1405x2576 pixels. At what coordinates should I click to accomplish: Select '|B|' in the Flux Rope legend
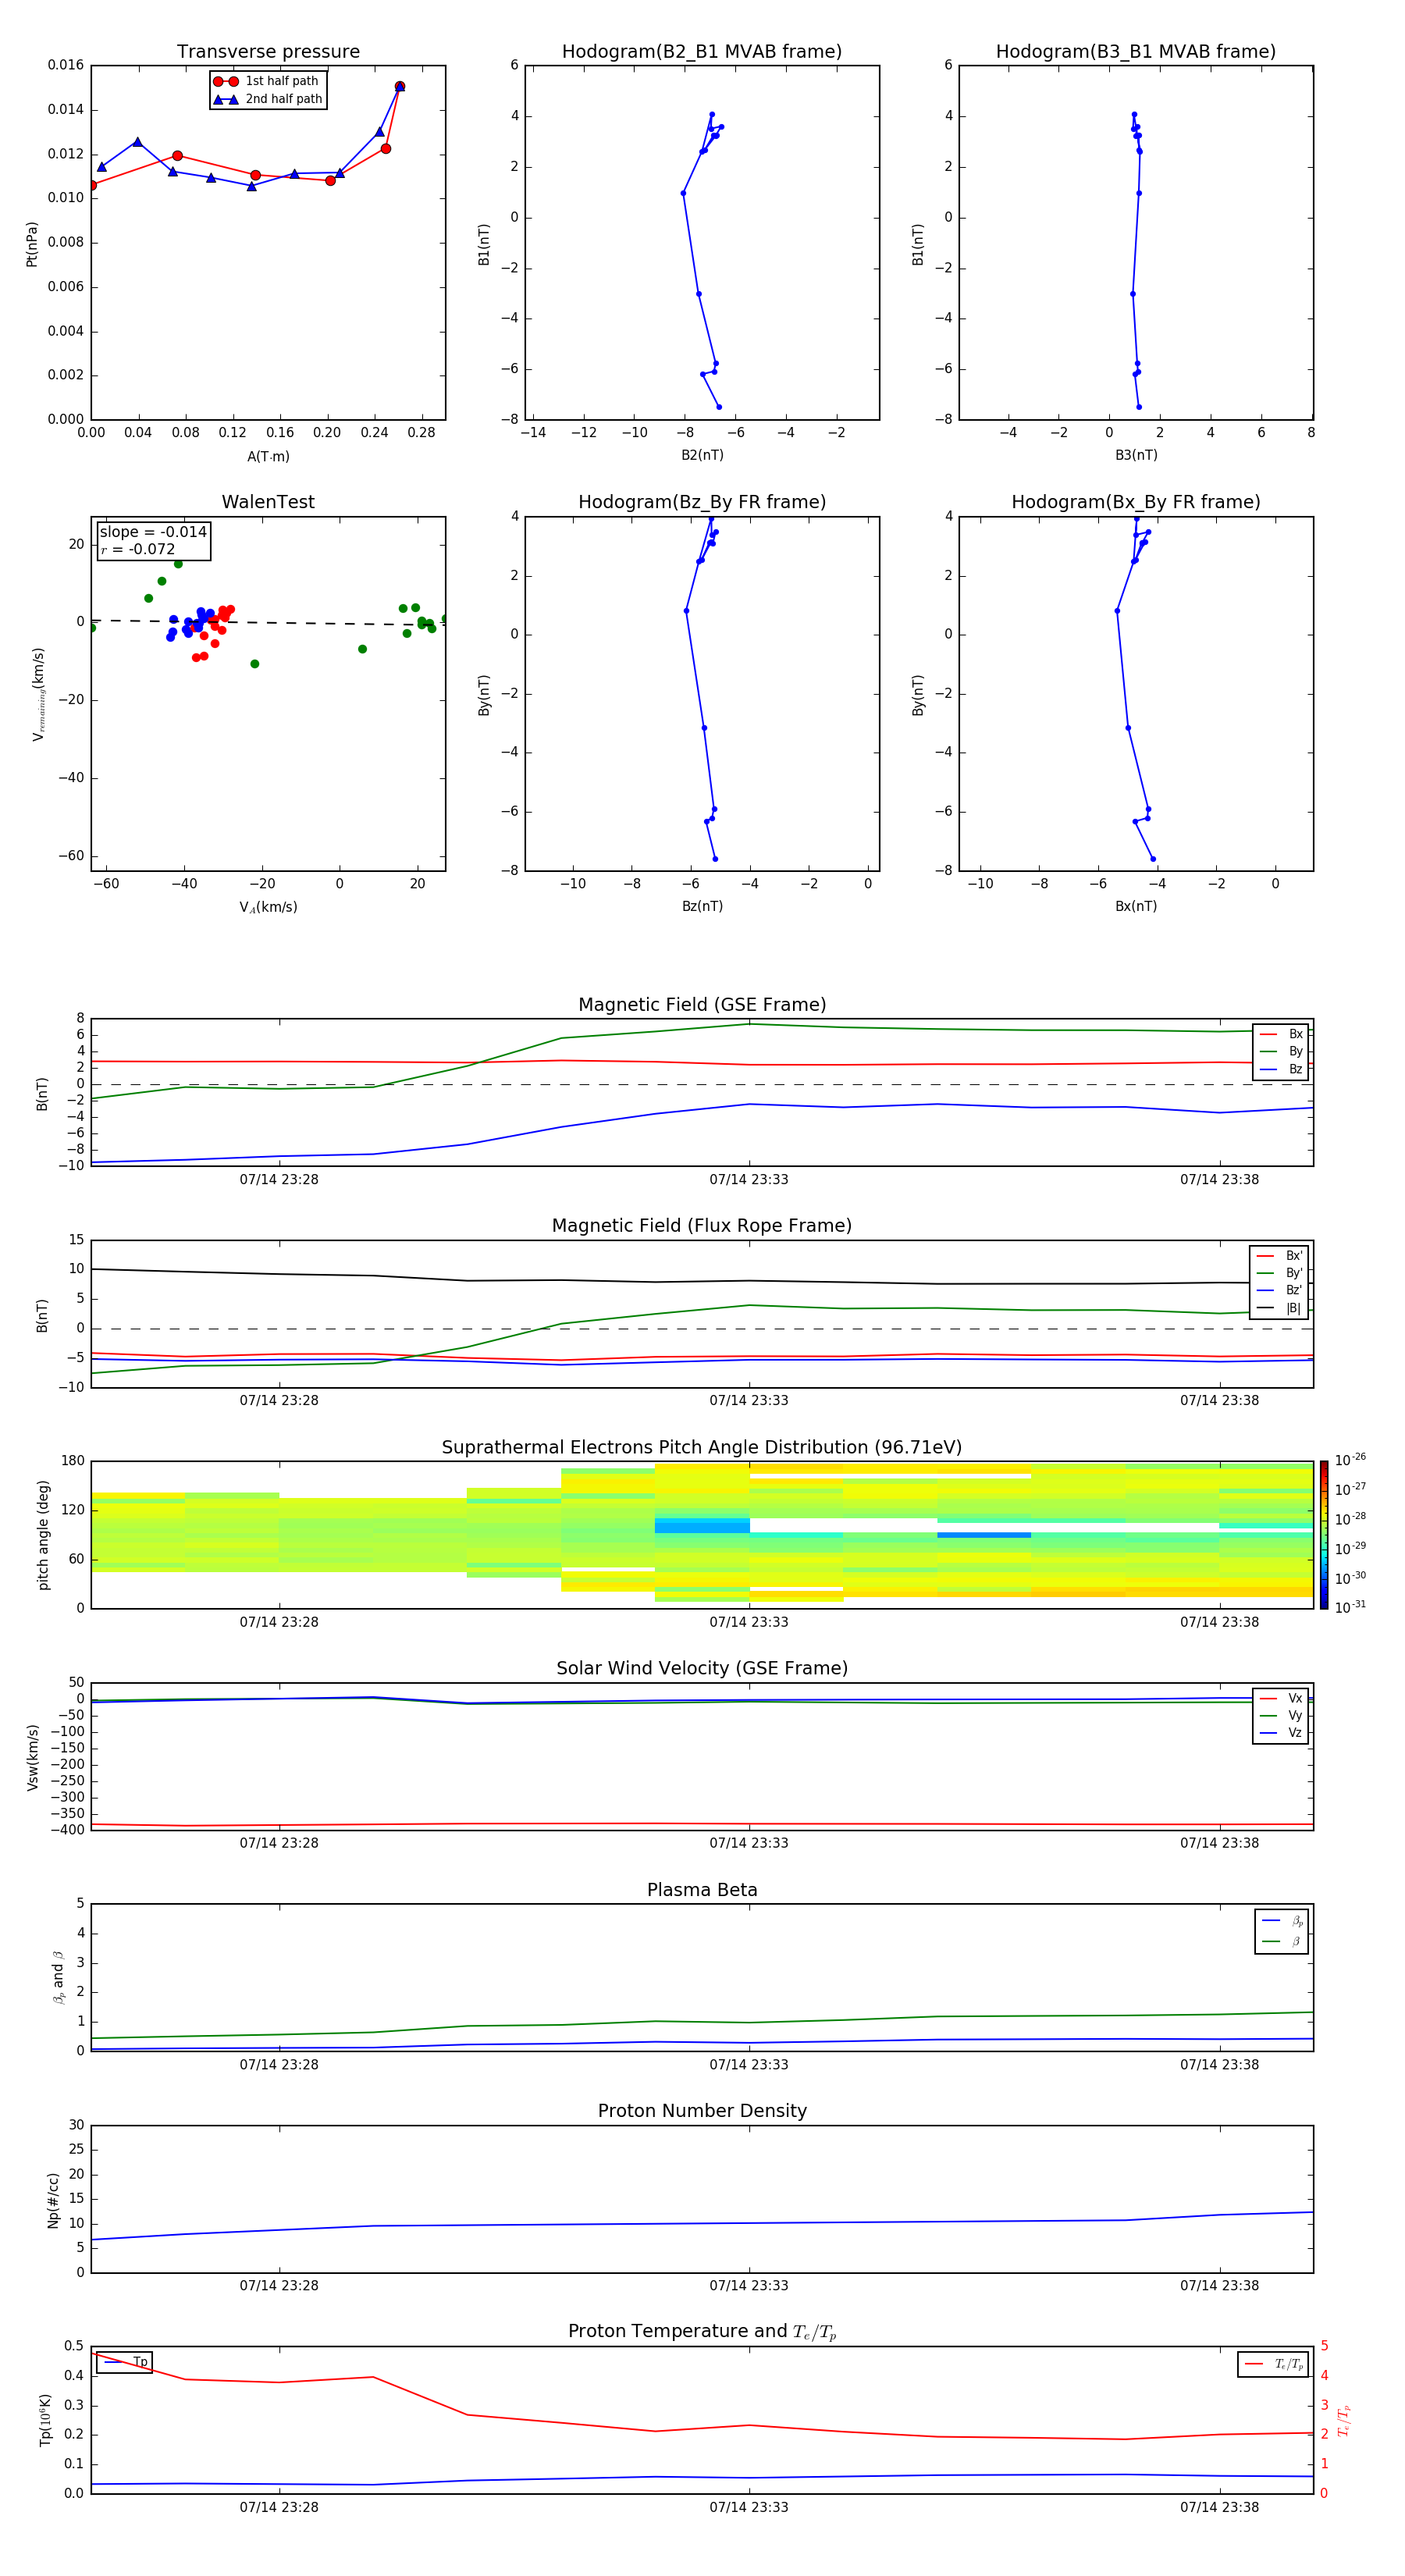[1279, 1308]
